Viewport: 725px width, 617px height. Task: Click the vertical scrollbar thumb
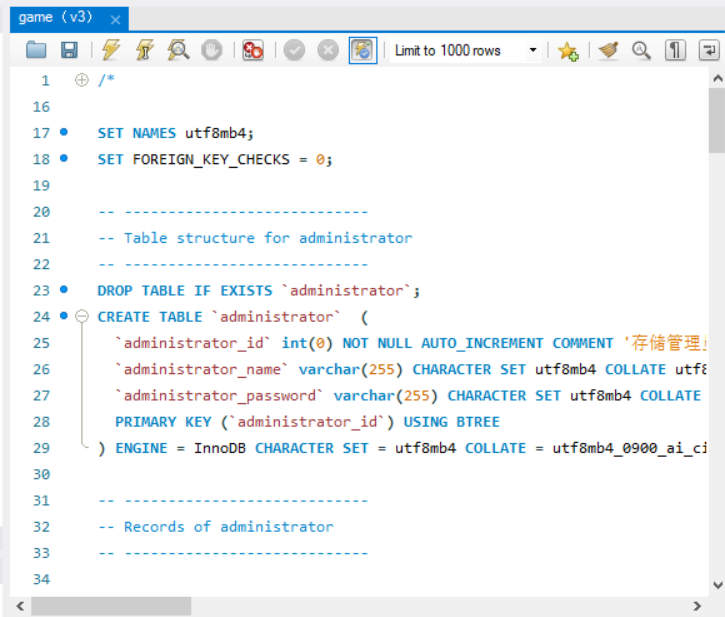(717, 120)
